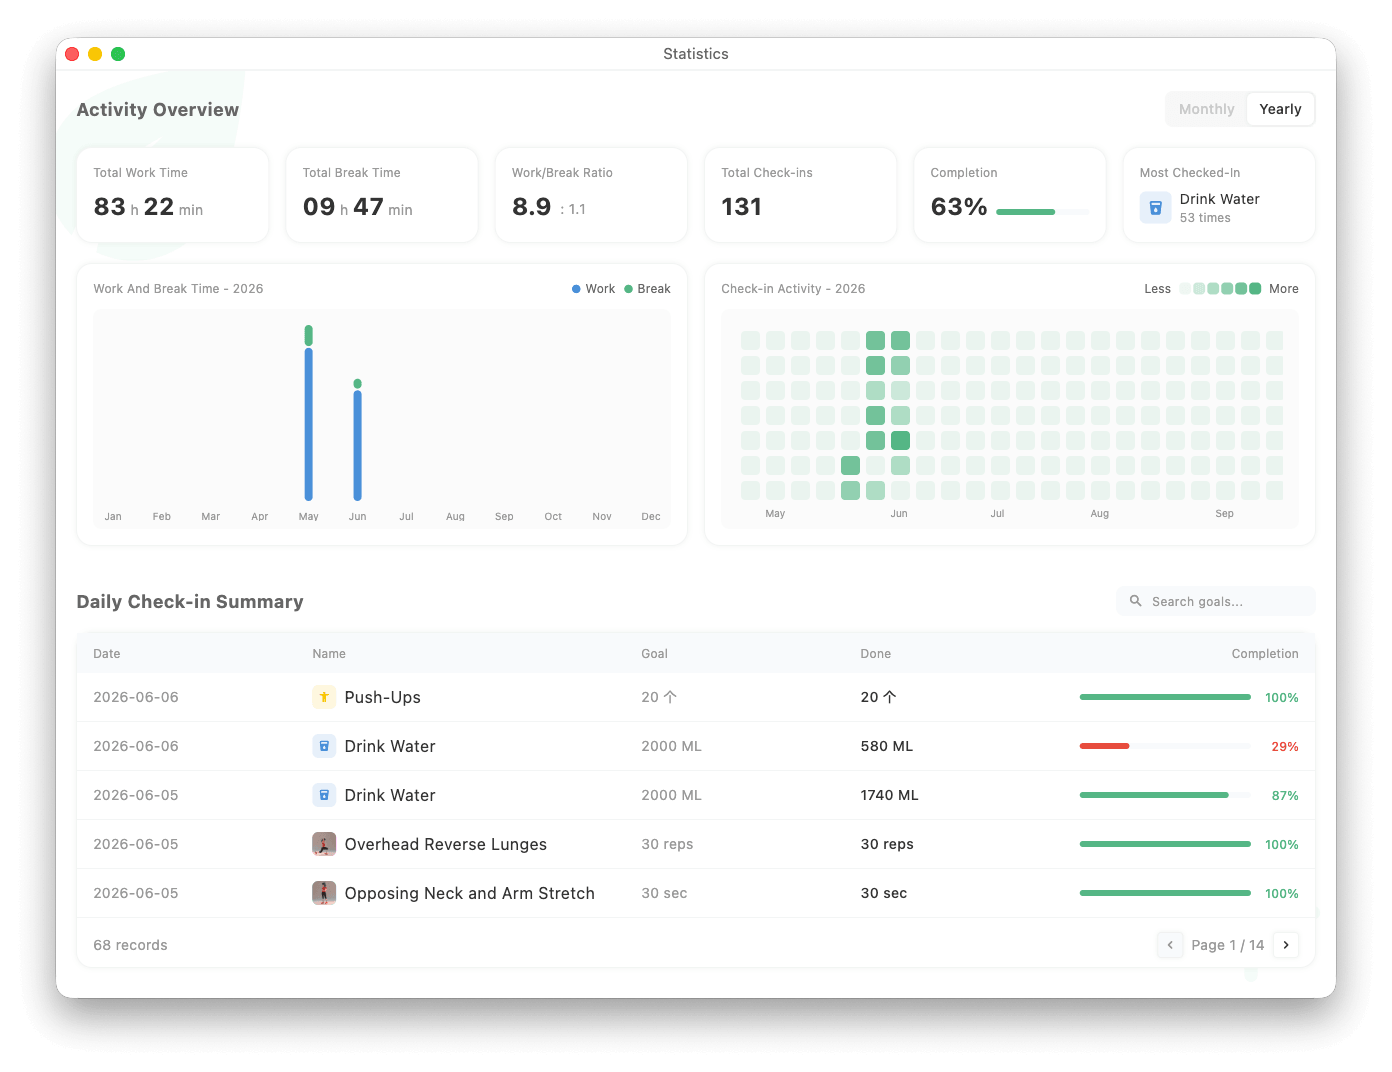Click the 1740 ML done value
This screenshot has height=1072, width=1392.
click(x=889, y=795)
